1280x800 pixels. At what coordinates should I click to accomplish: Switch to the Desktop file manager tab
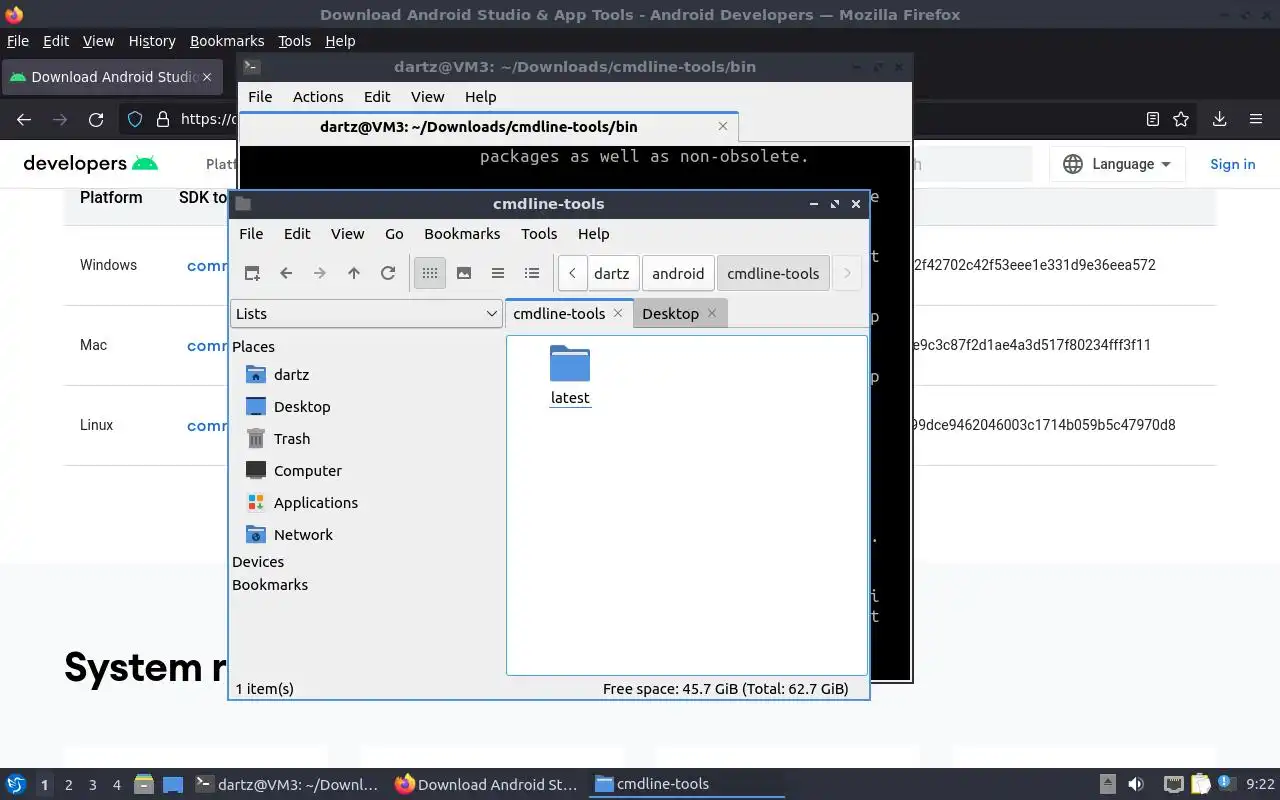[670, 313]
